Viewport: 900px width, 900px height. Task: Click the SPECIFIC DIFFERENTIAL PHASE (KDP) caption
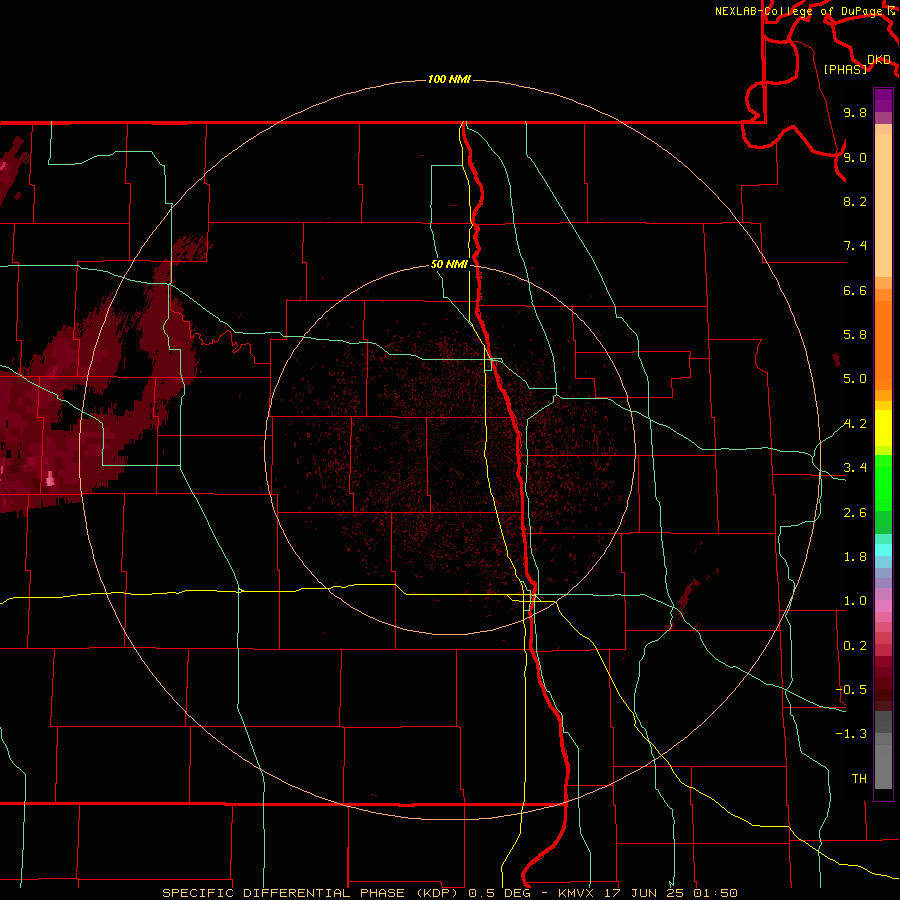pyautogui.click(x=312, y=893)
